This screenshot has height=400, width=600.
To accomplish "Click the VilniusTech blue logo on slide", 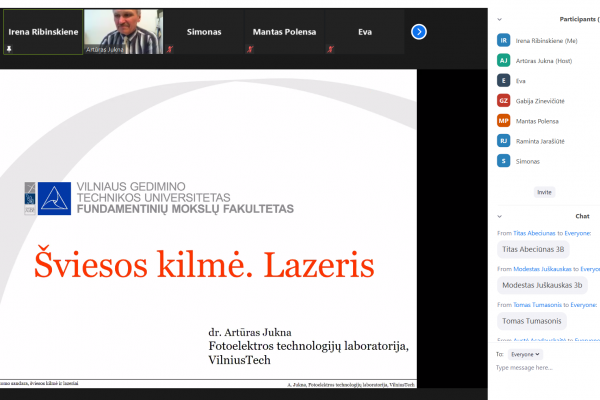I will [54, 198].
